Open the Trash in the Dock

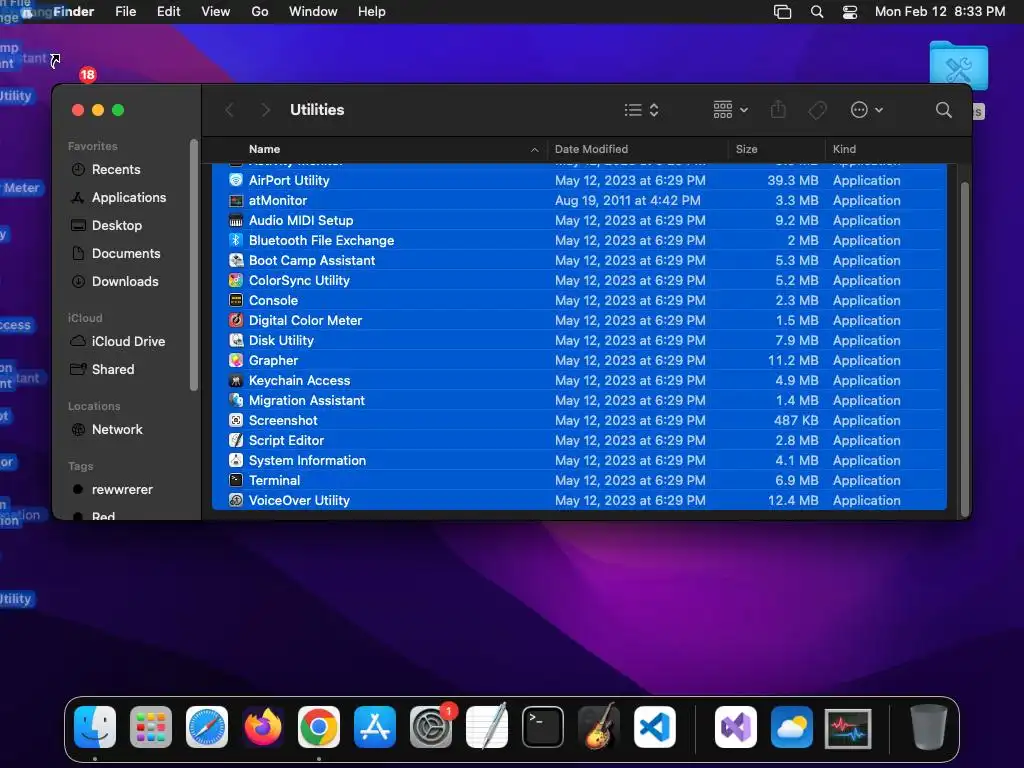click(928, 727)
